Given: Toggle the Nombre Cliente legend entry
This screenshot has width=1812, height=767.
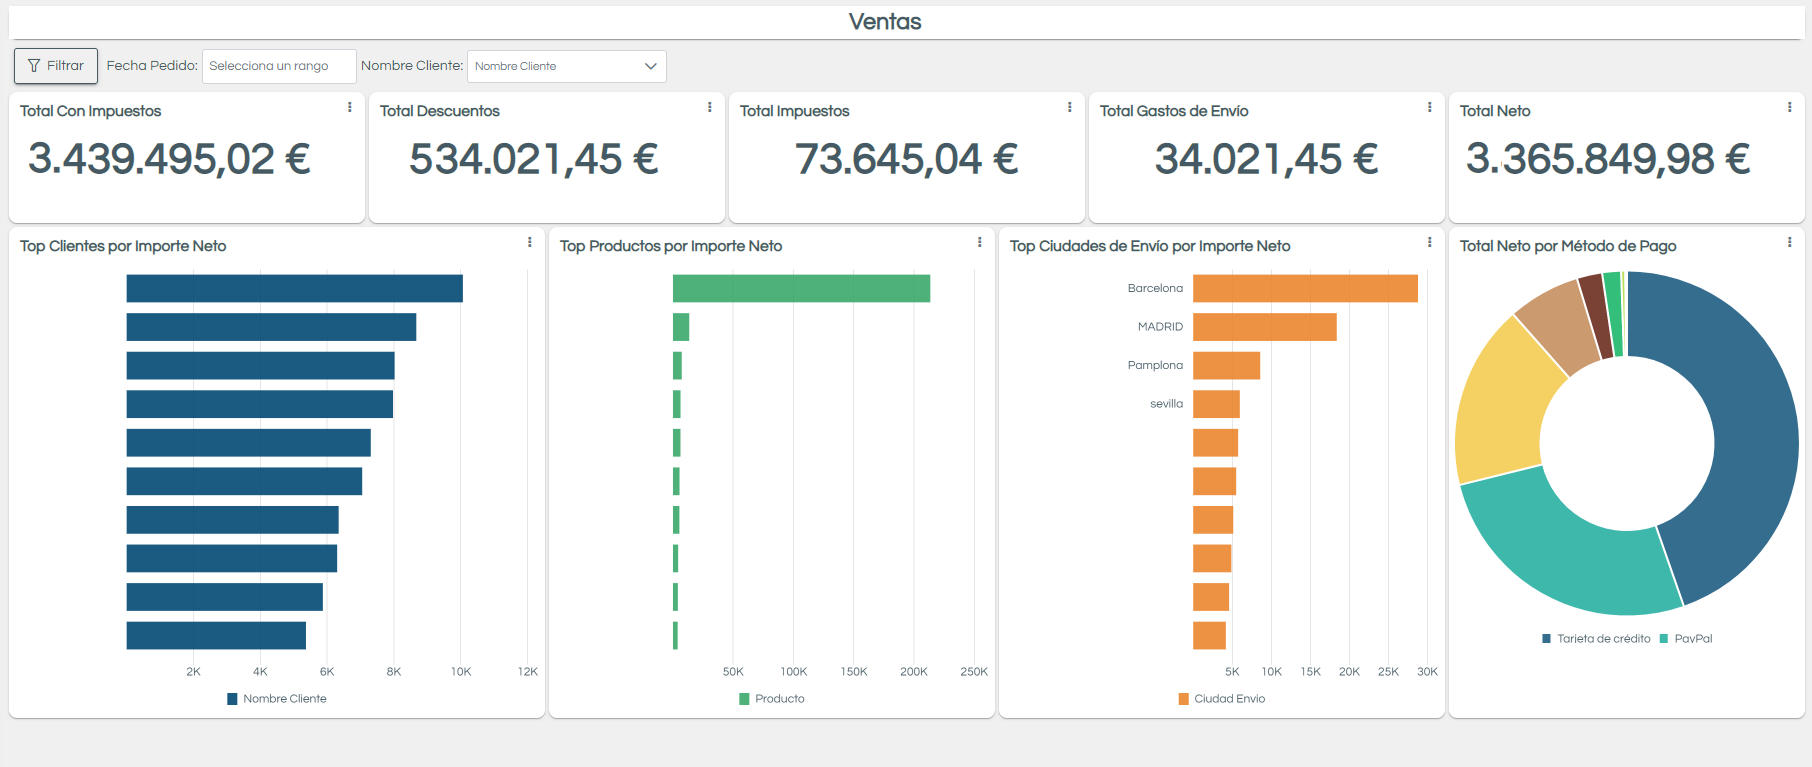Looking at the screenshot, I should tap(277, 699).
